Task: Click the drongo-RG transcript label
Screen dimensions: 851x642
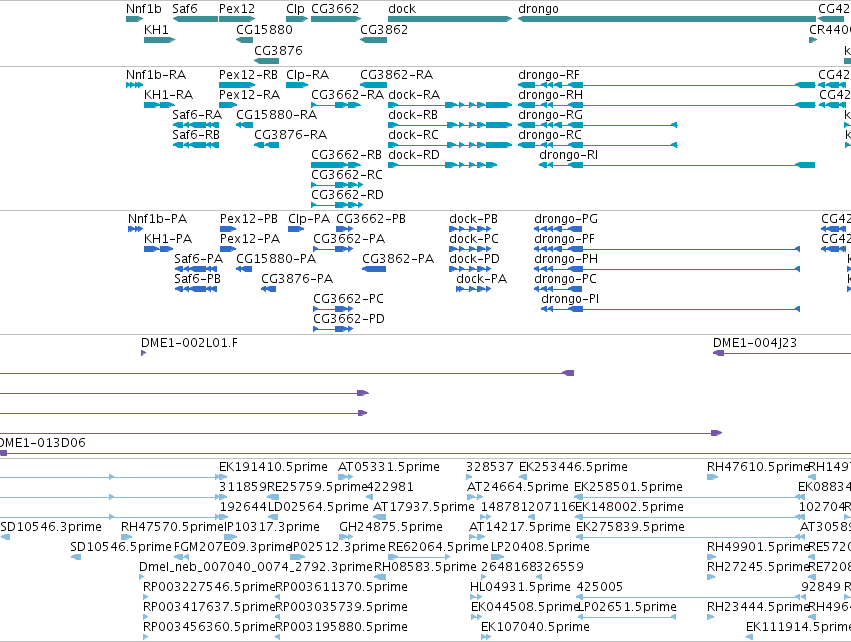Action: [550, 115]
